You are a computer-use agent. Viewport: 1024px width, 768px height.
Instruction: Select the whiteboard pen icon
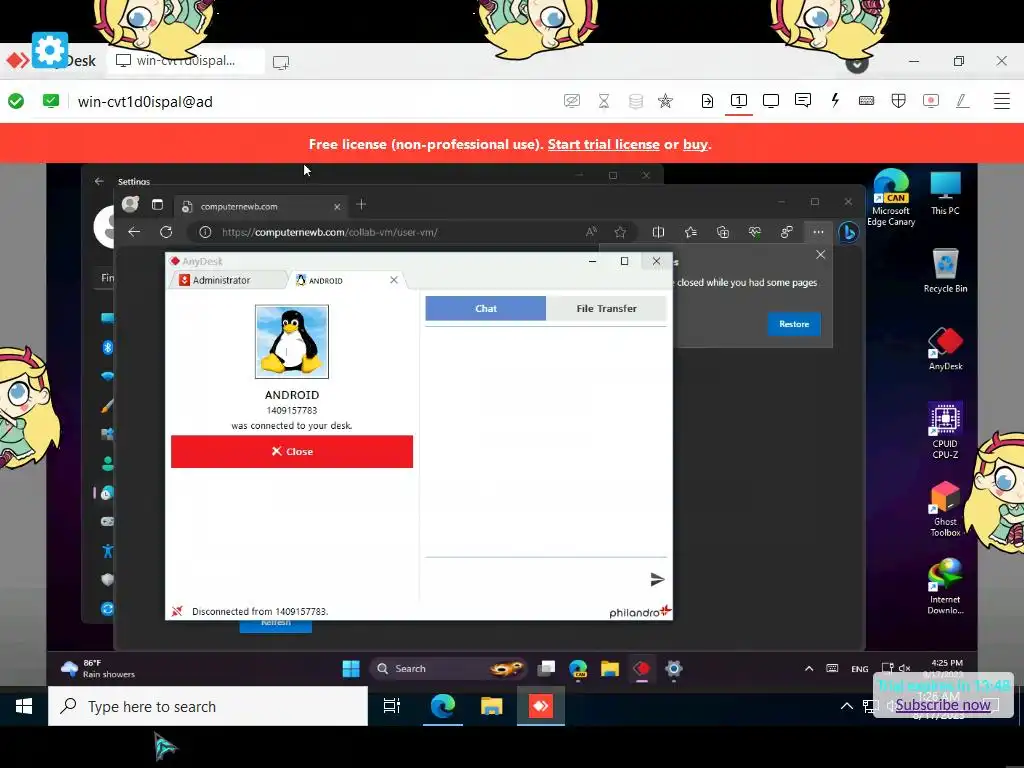[x=963, y=101]
